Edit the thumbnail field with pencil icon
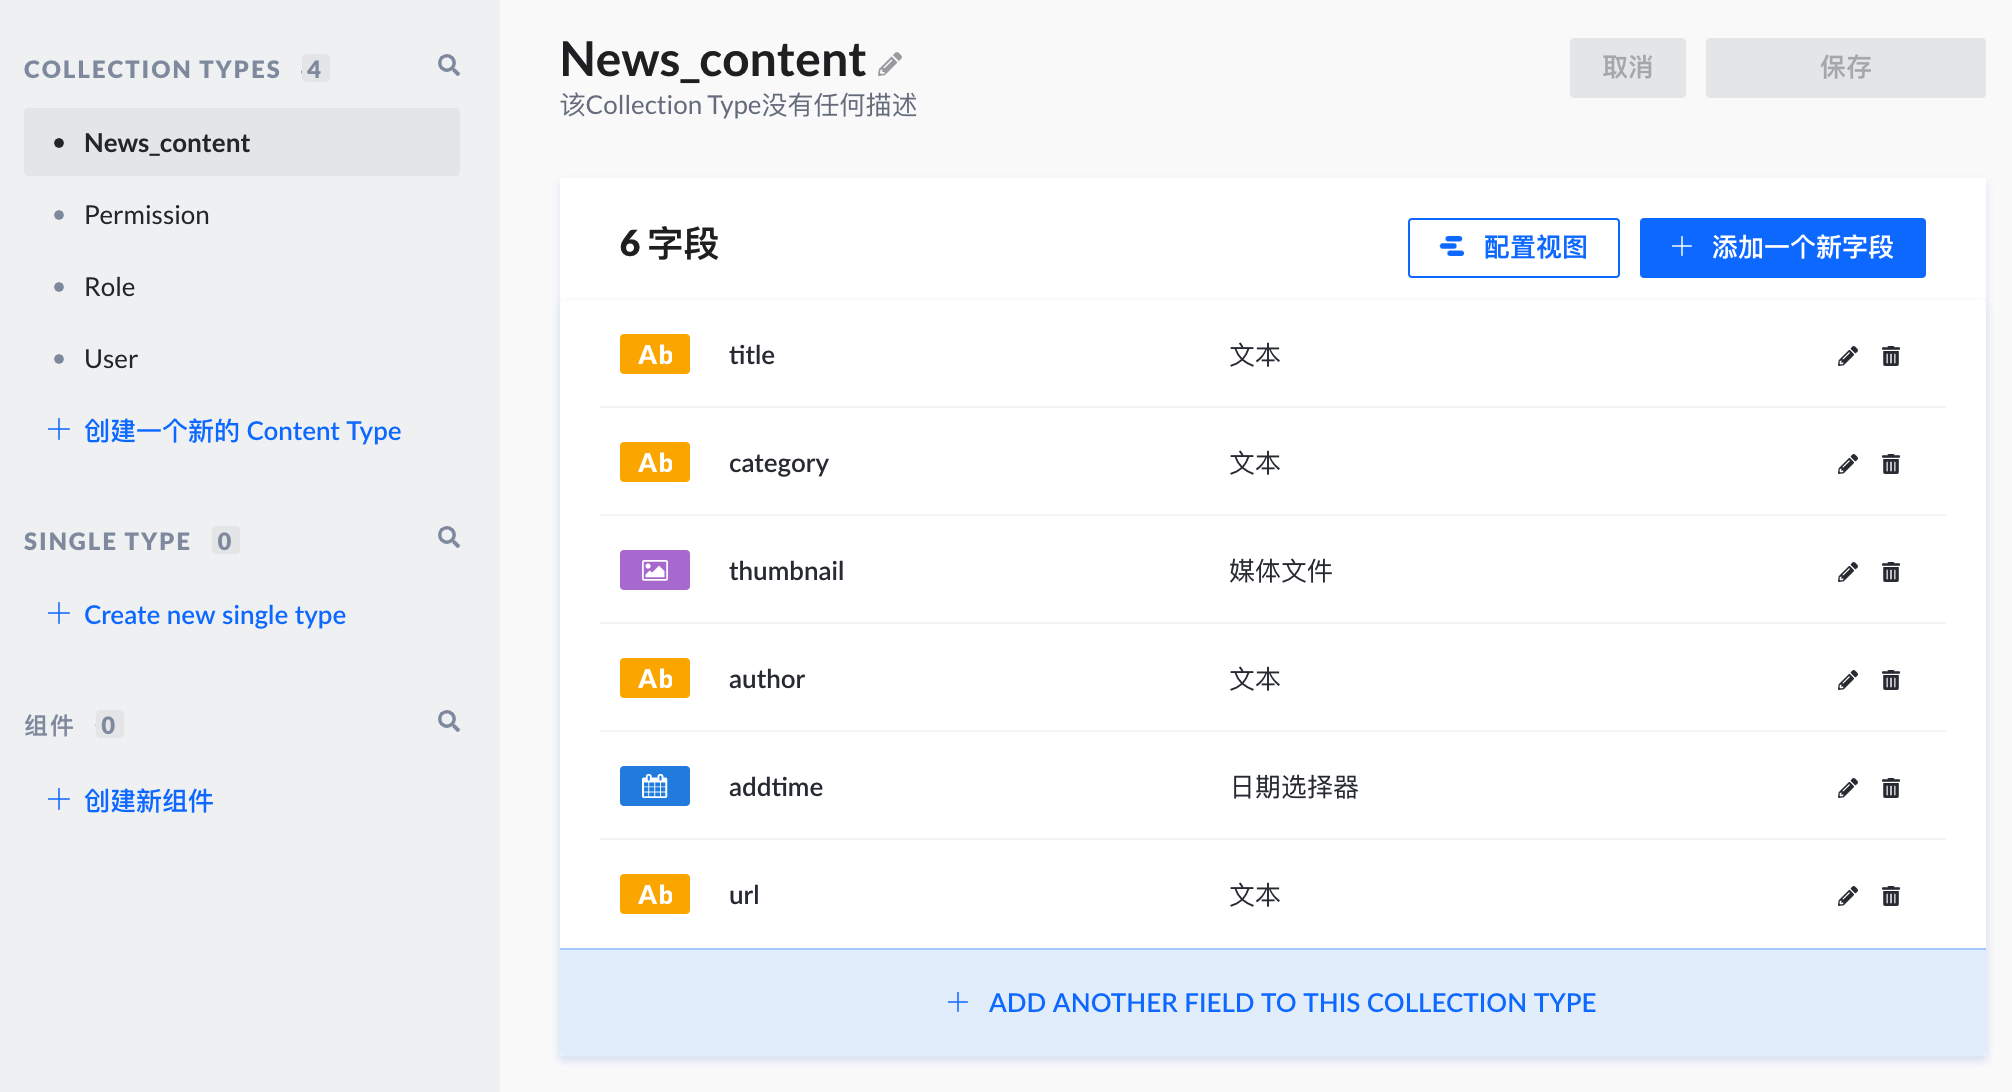This screenshot has width=2012, height=1092. pos(1847,572)
